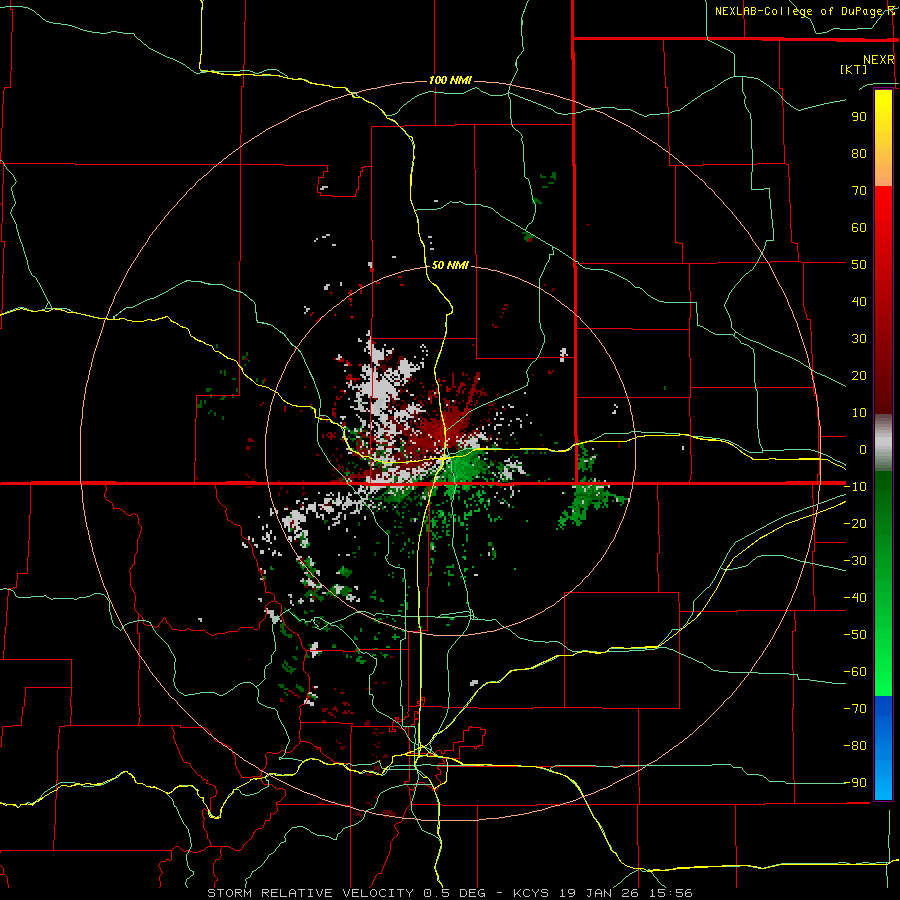Click the "50 NMI" range ring label
Image resolution: width=900 pixels, height=900 pixels.
coord(450,265)
